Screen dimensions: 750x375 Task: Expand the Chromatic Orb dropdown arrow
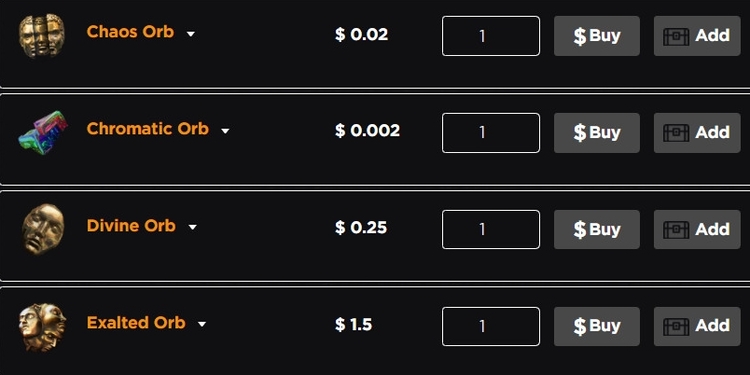click(225, 131)
